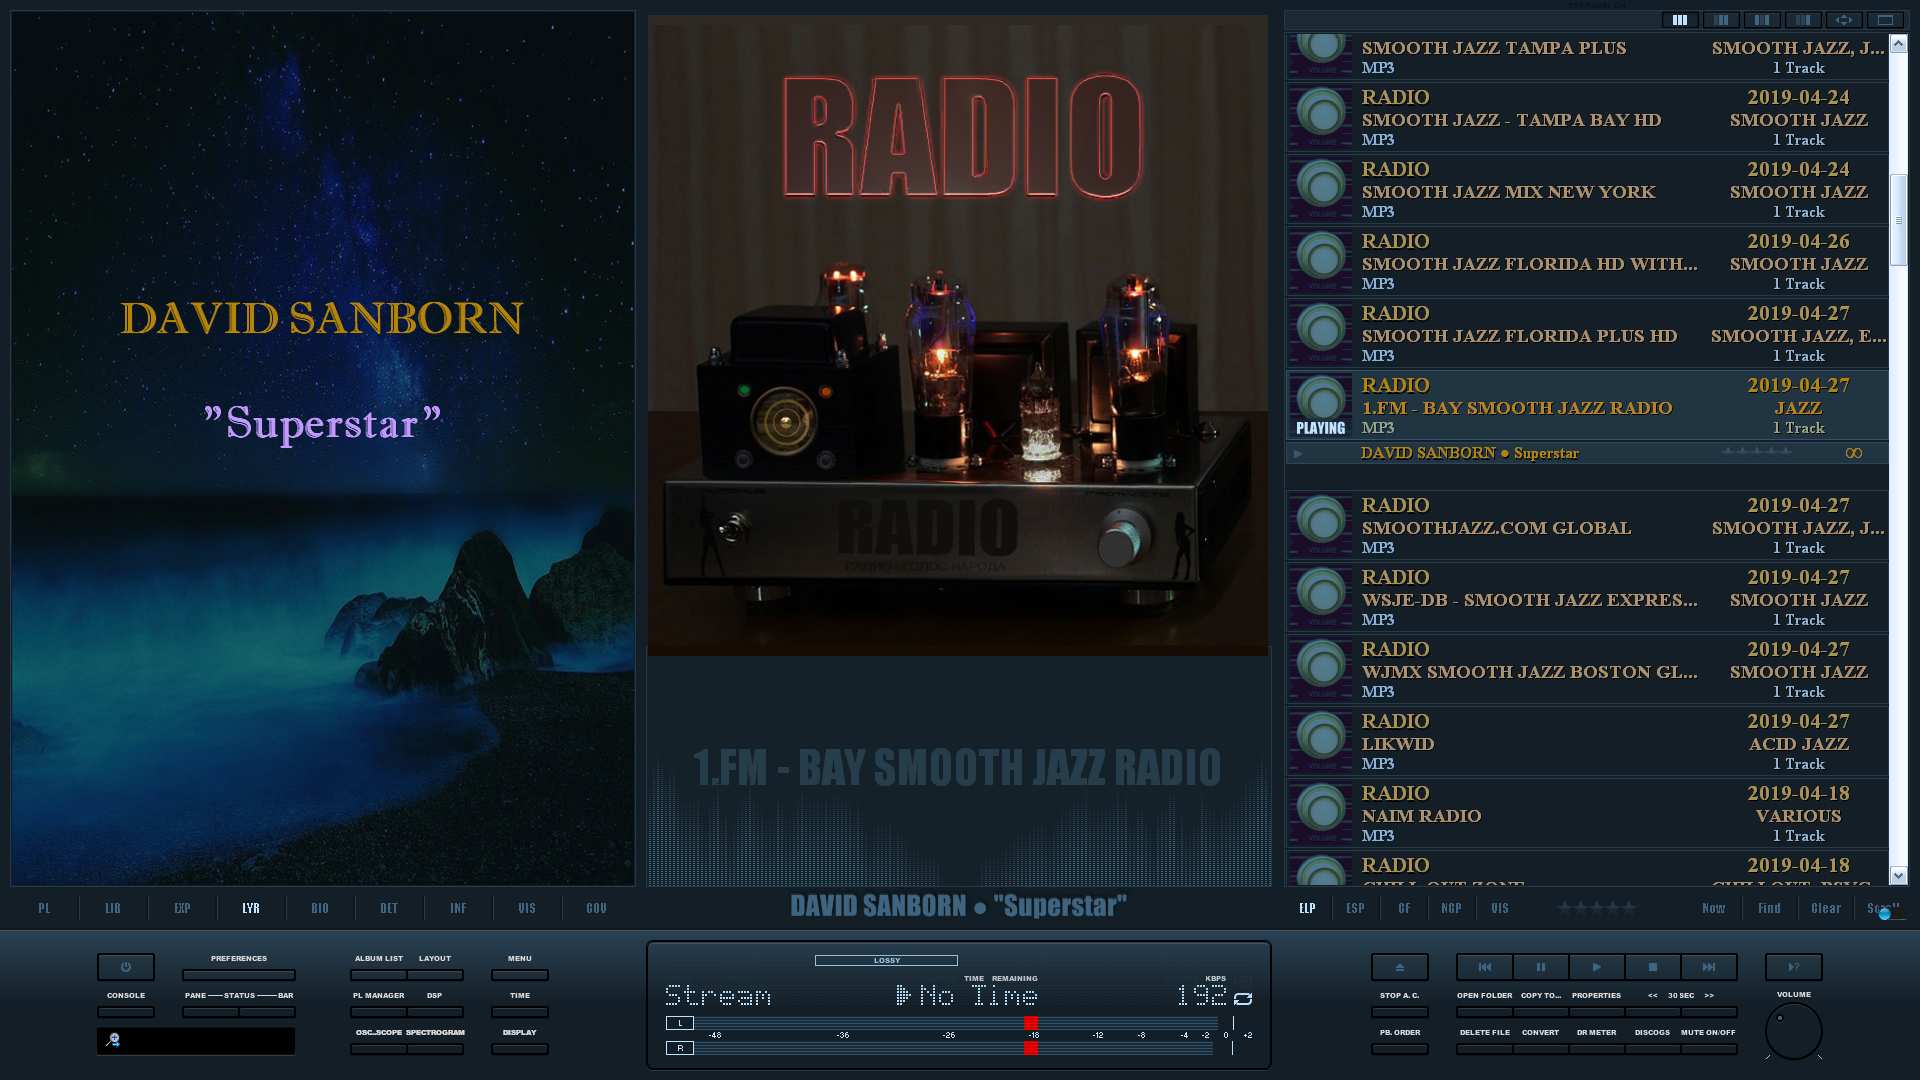
Task: Click the eject open-file button
Action: point(1399,967)
